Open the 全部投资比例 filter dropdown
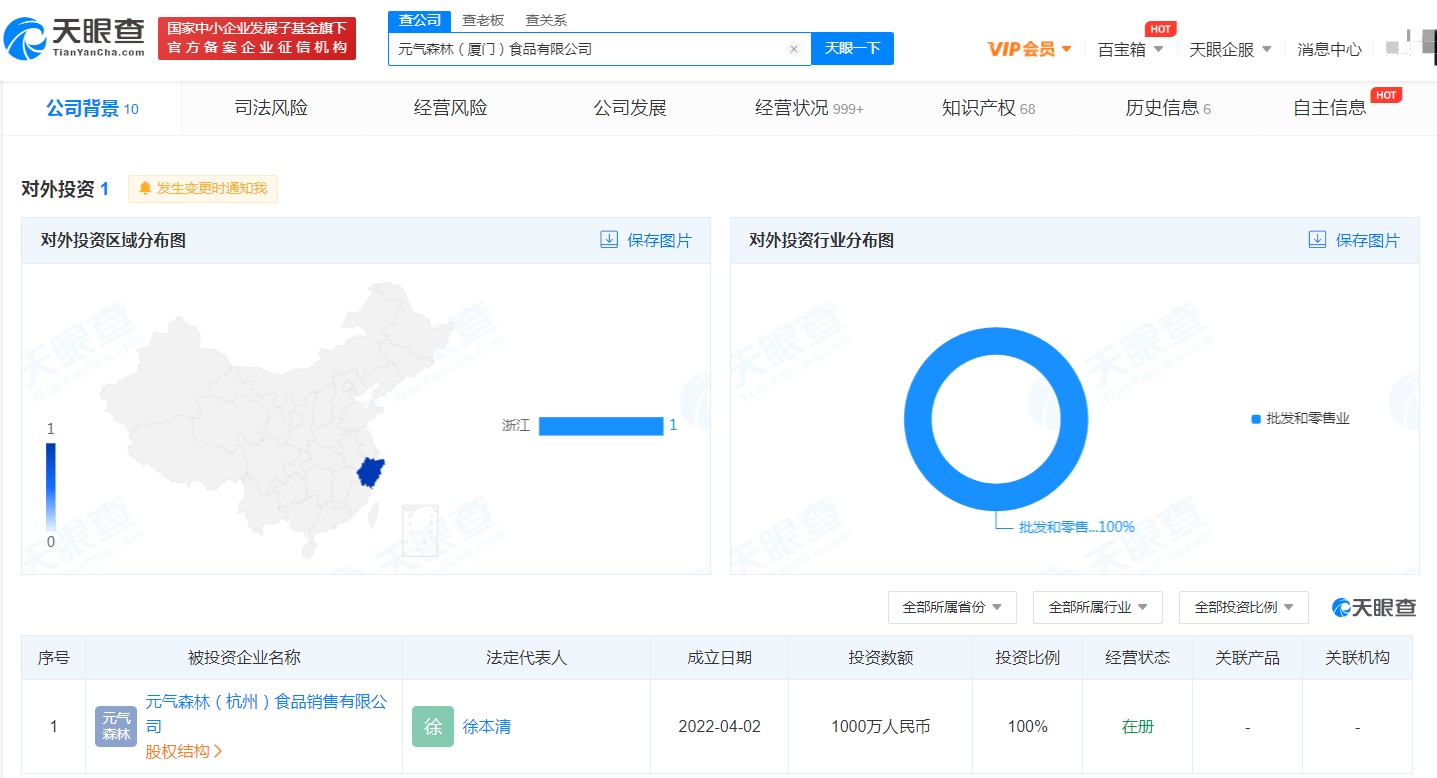 coord(1244,607)
